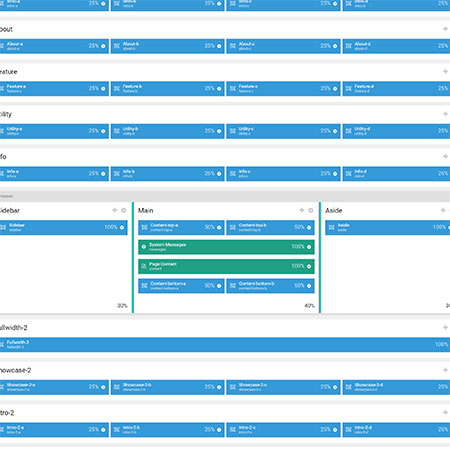450x450 pixels.
Task: Click the Showcase-2 section heading
Action: tap(15, 370)
